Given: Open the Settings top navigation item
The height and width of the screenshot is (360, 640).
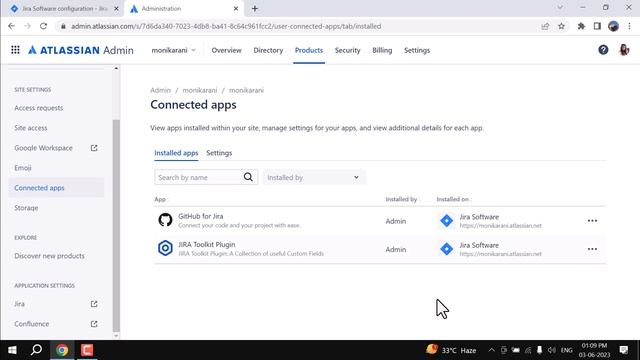Looking at the screenshot, I should (417, 50).
